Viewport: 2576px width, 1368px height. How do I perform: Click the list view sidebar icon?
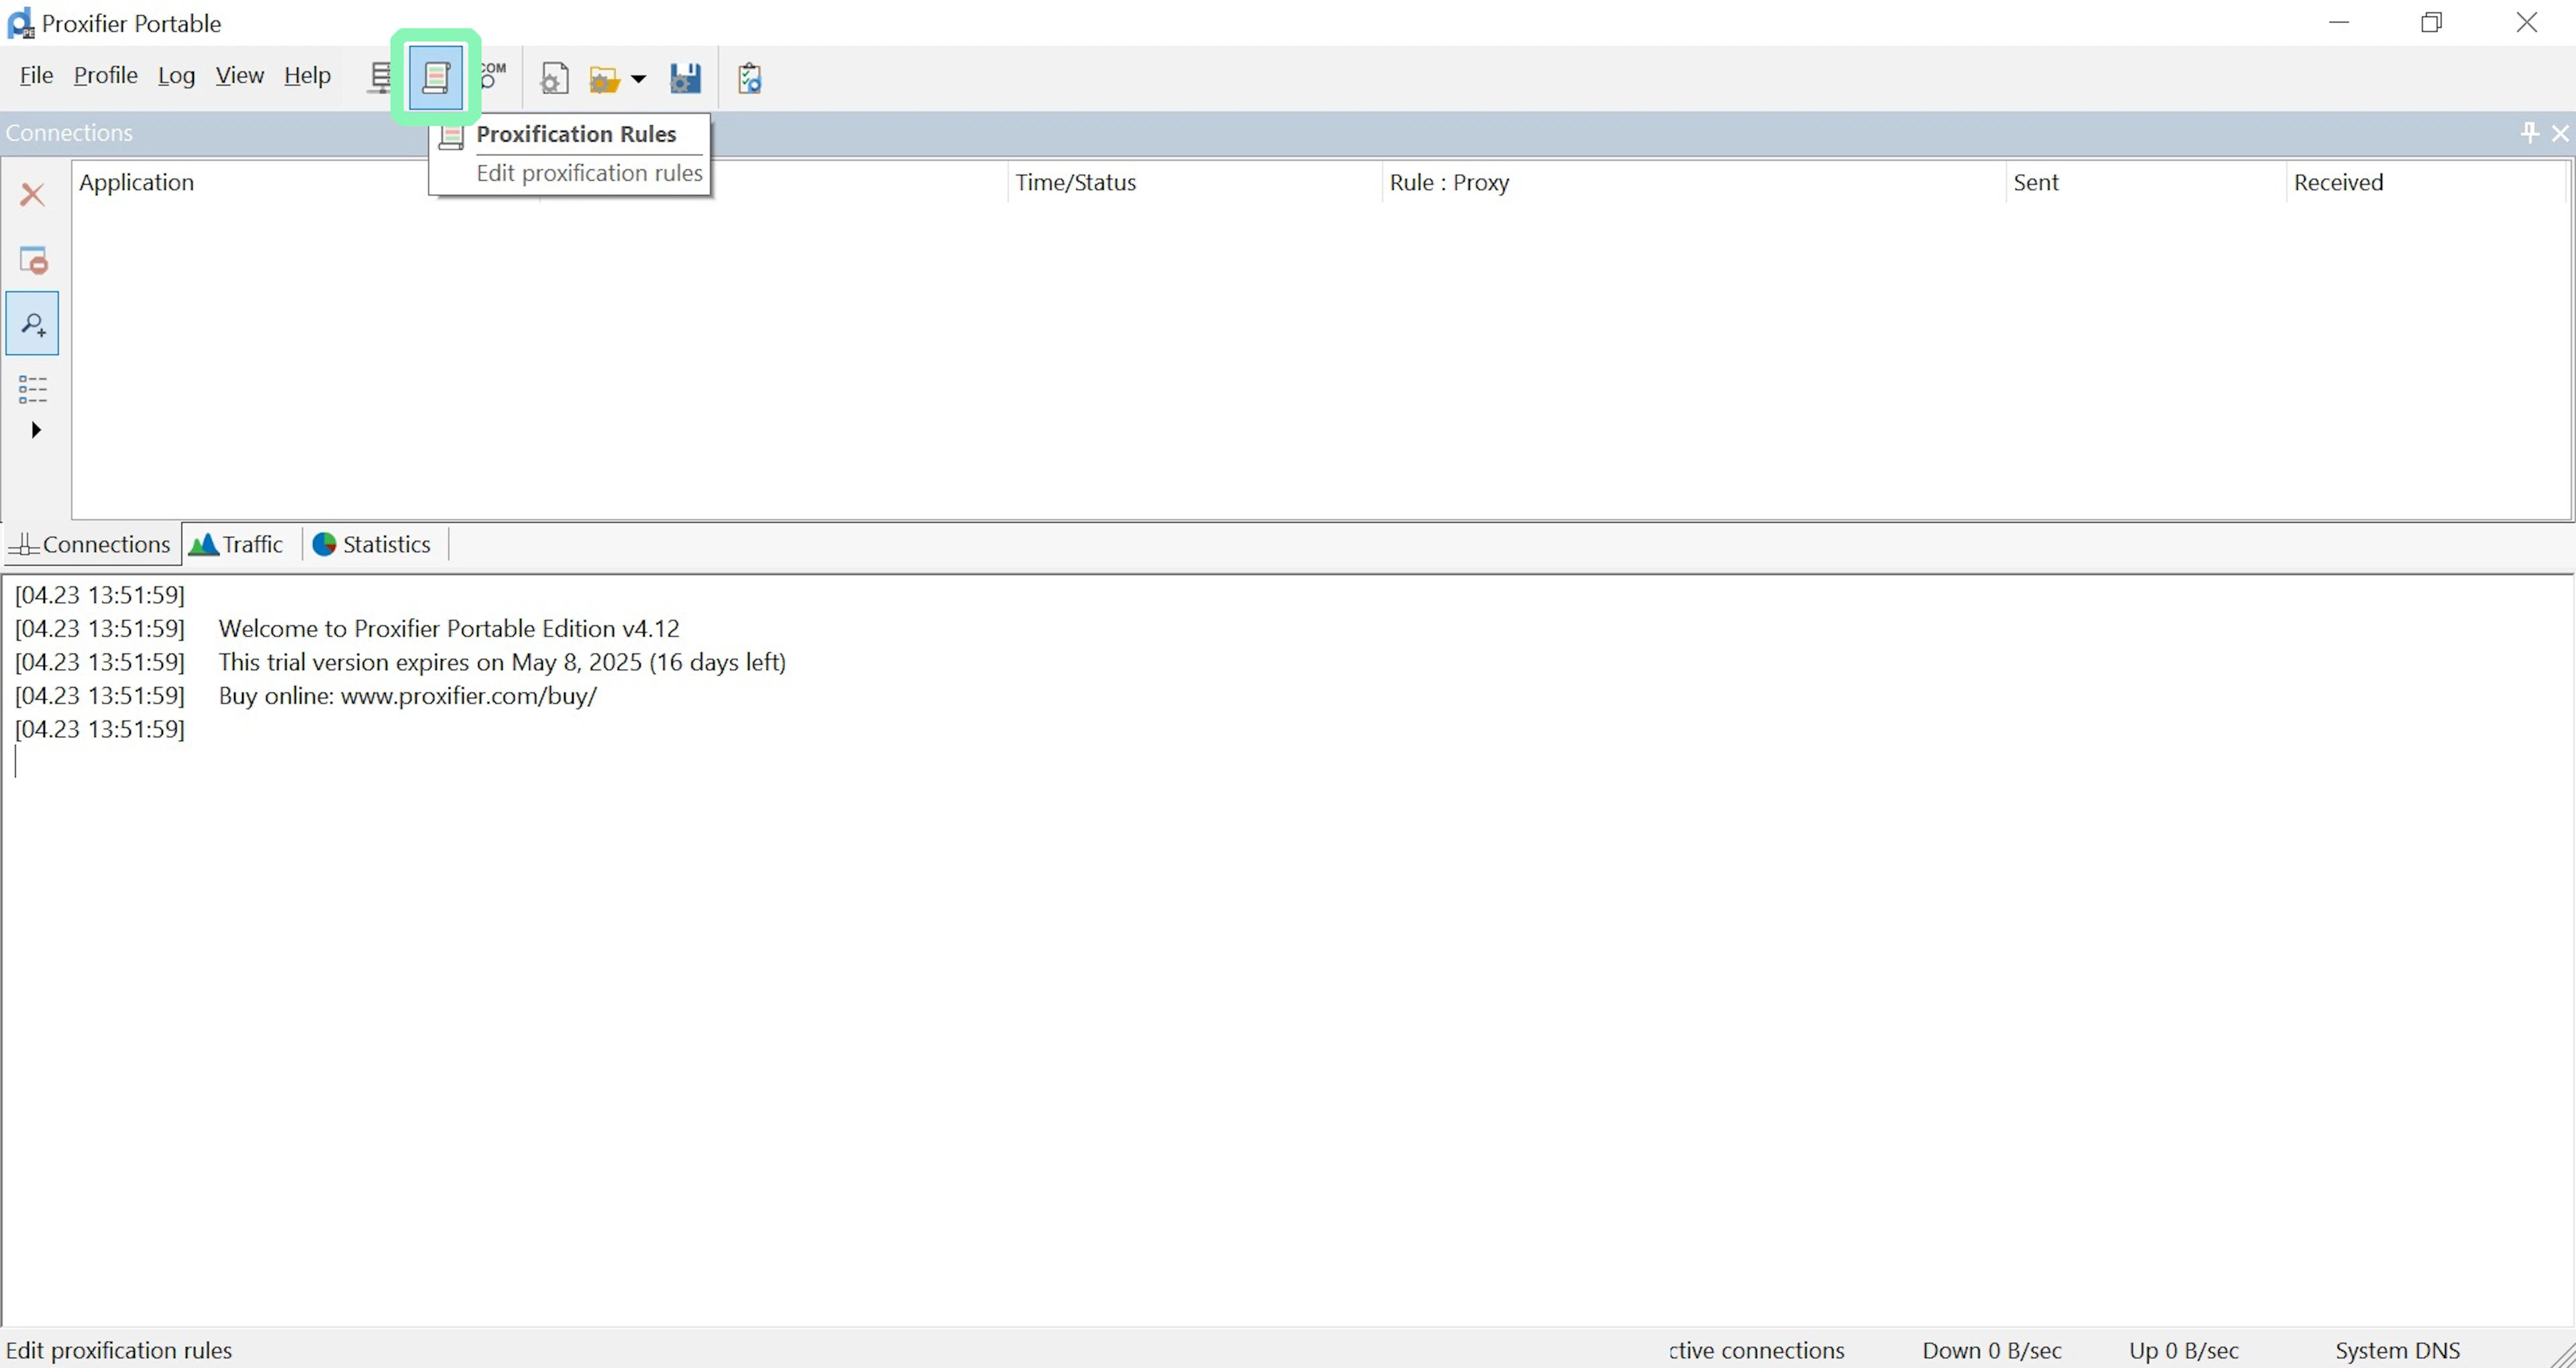[33, 389]
